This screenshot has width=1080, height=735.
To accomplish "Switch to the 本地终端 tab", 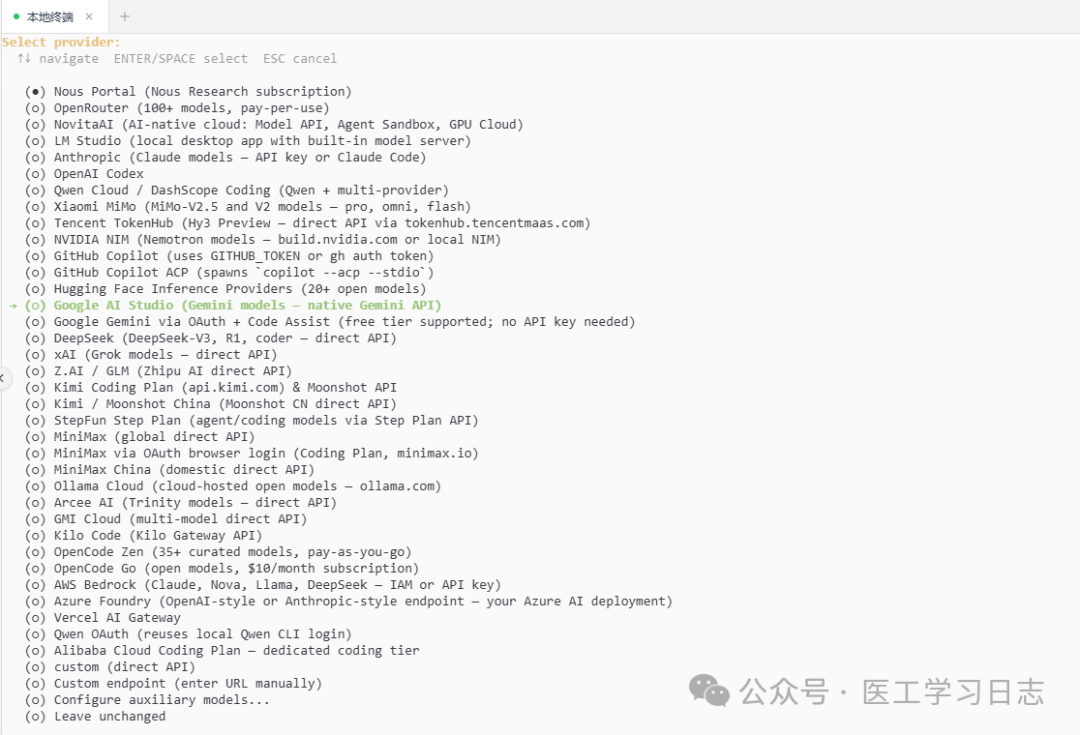I will pyautogui.click(x=50, y=17).
